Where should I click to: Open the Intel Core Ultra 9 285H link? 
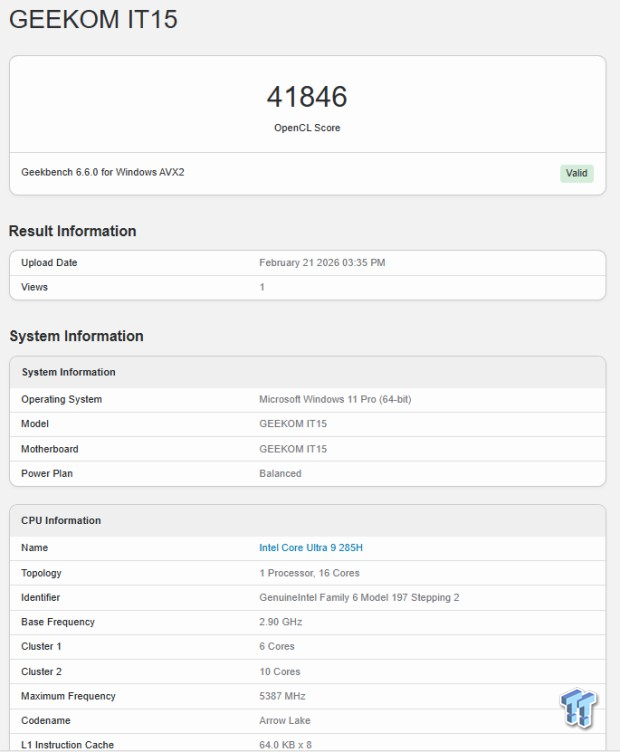pos(311,548)
